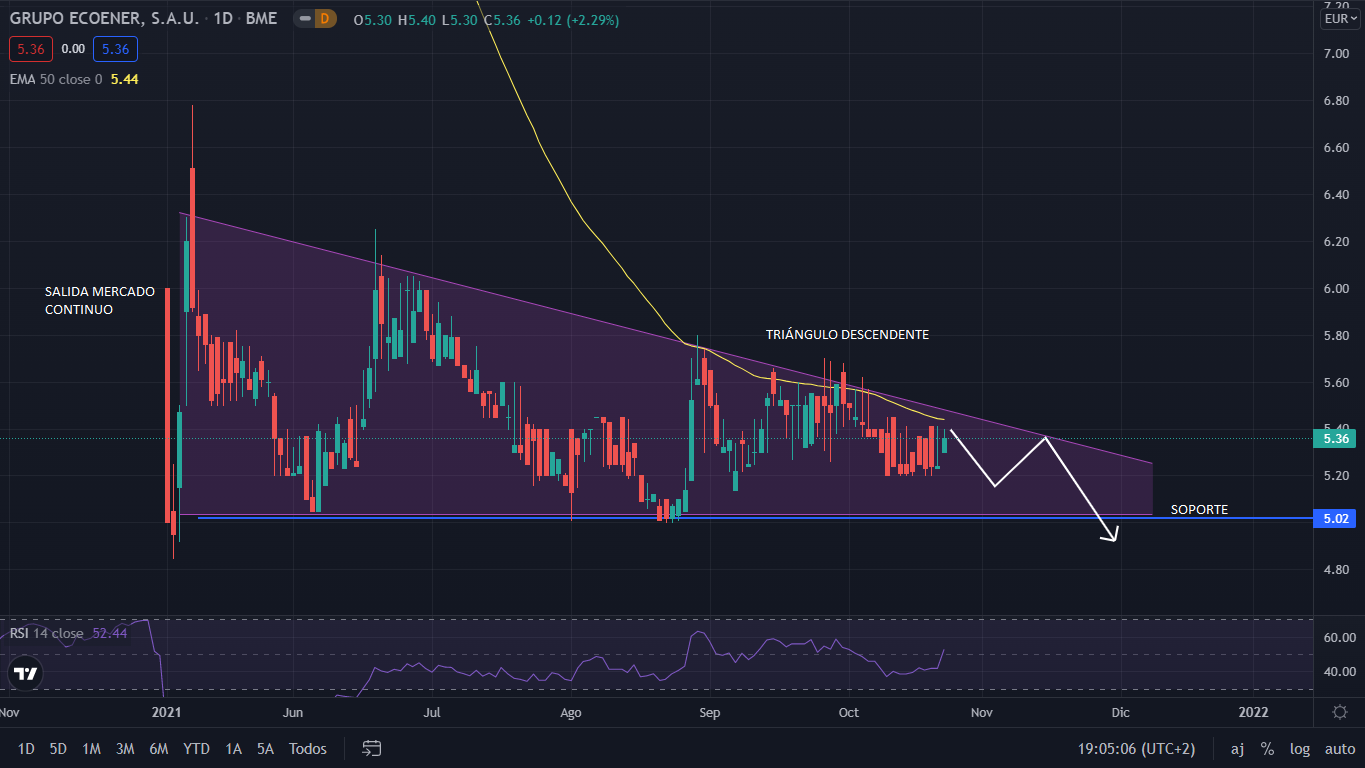Select the 6M time range

[158, 748]
